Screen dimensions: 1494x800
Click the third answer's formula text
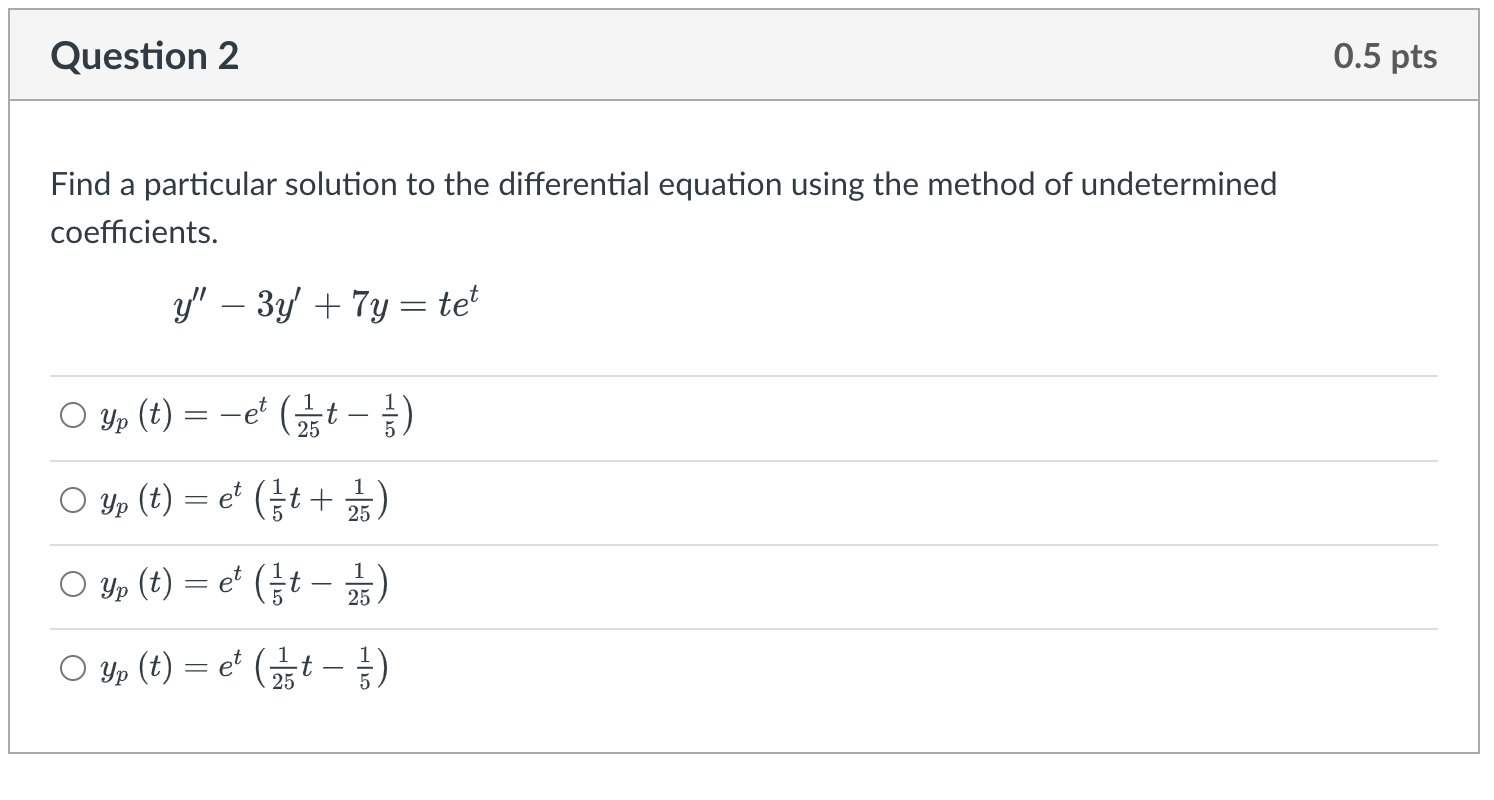click(x=243, y=583)
